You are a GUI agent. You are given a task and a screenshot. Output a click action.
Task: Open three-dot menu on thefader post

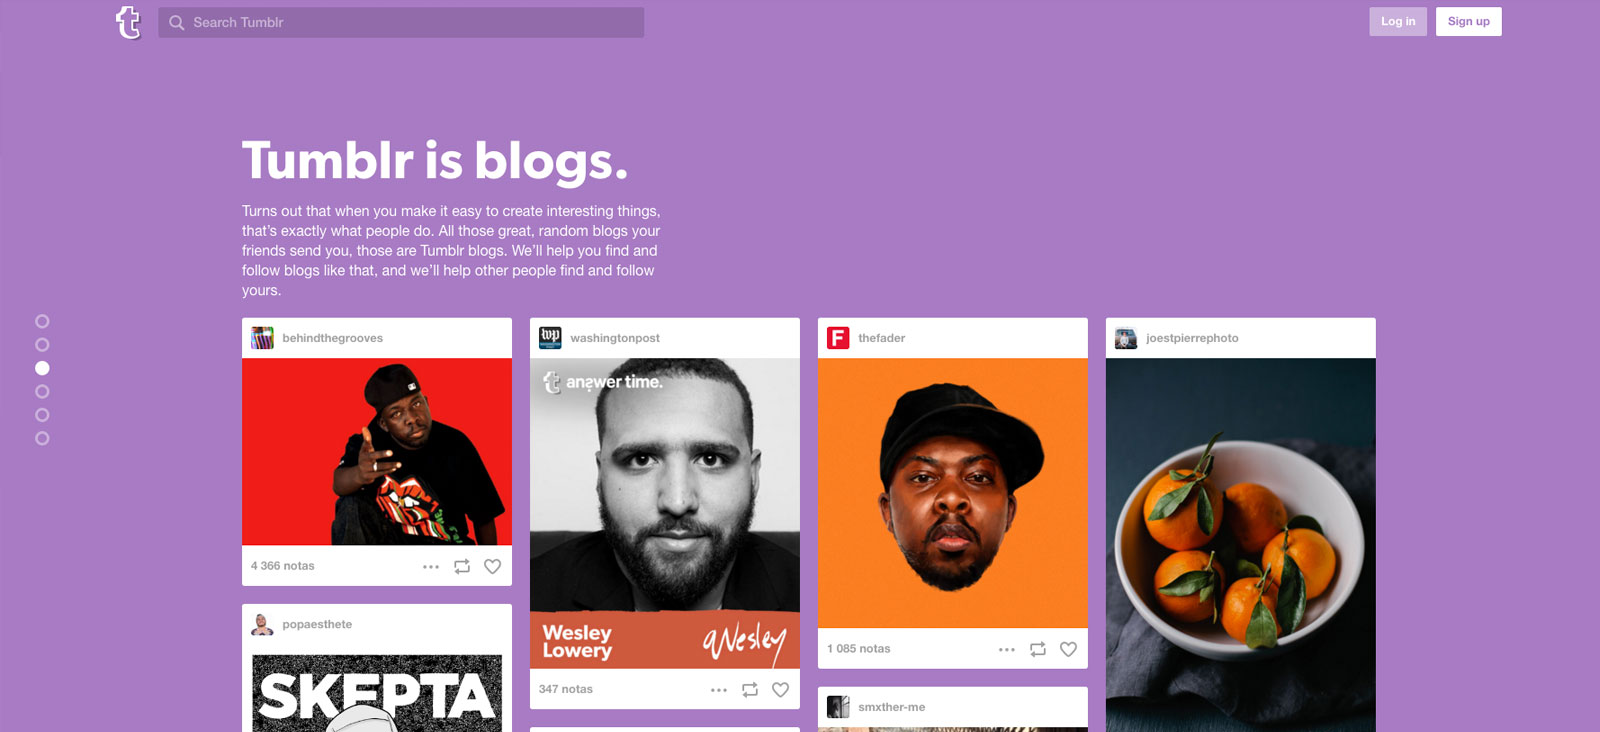coord(1007,649)
